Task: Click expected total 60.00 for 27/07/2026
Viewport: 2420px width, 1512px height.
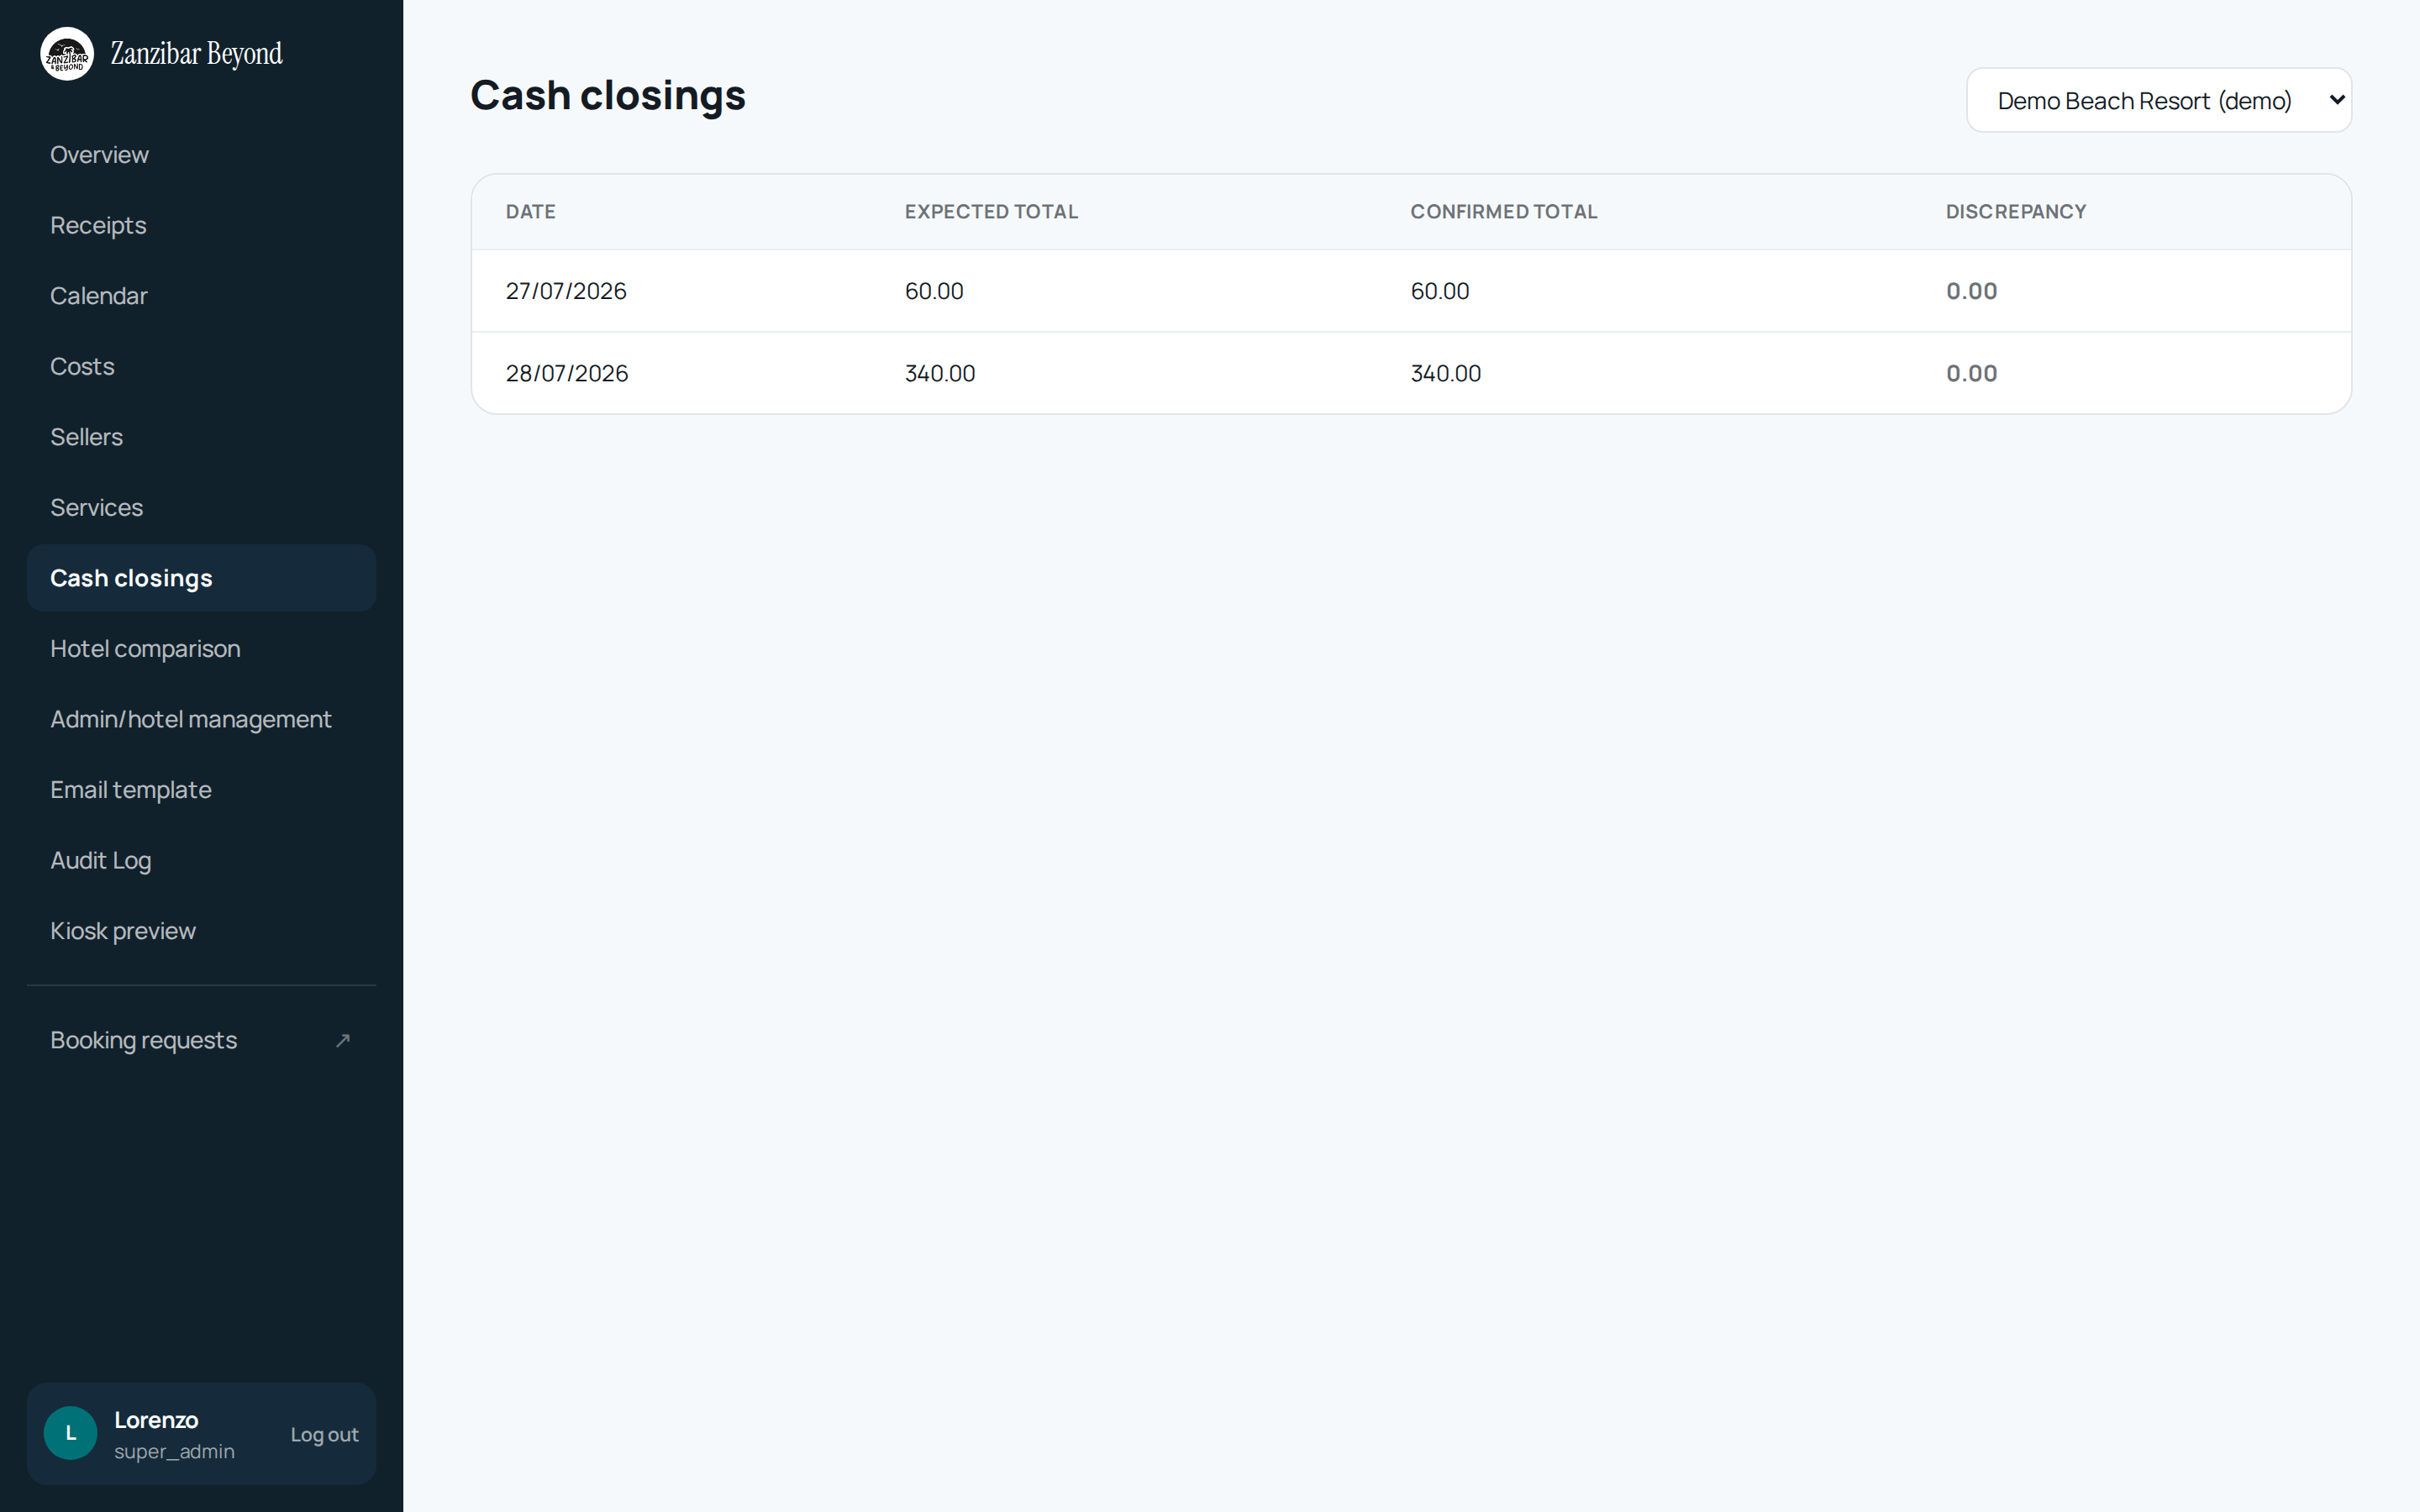Action: pos(934,291)
